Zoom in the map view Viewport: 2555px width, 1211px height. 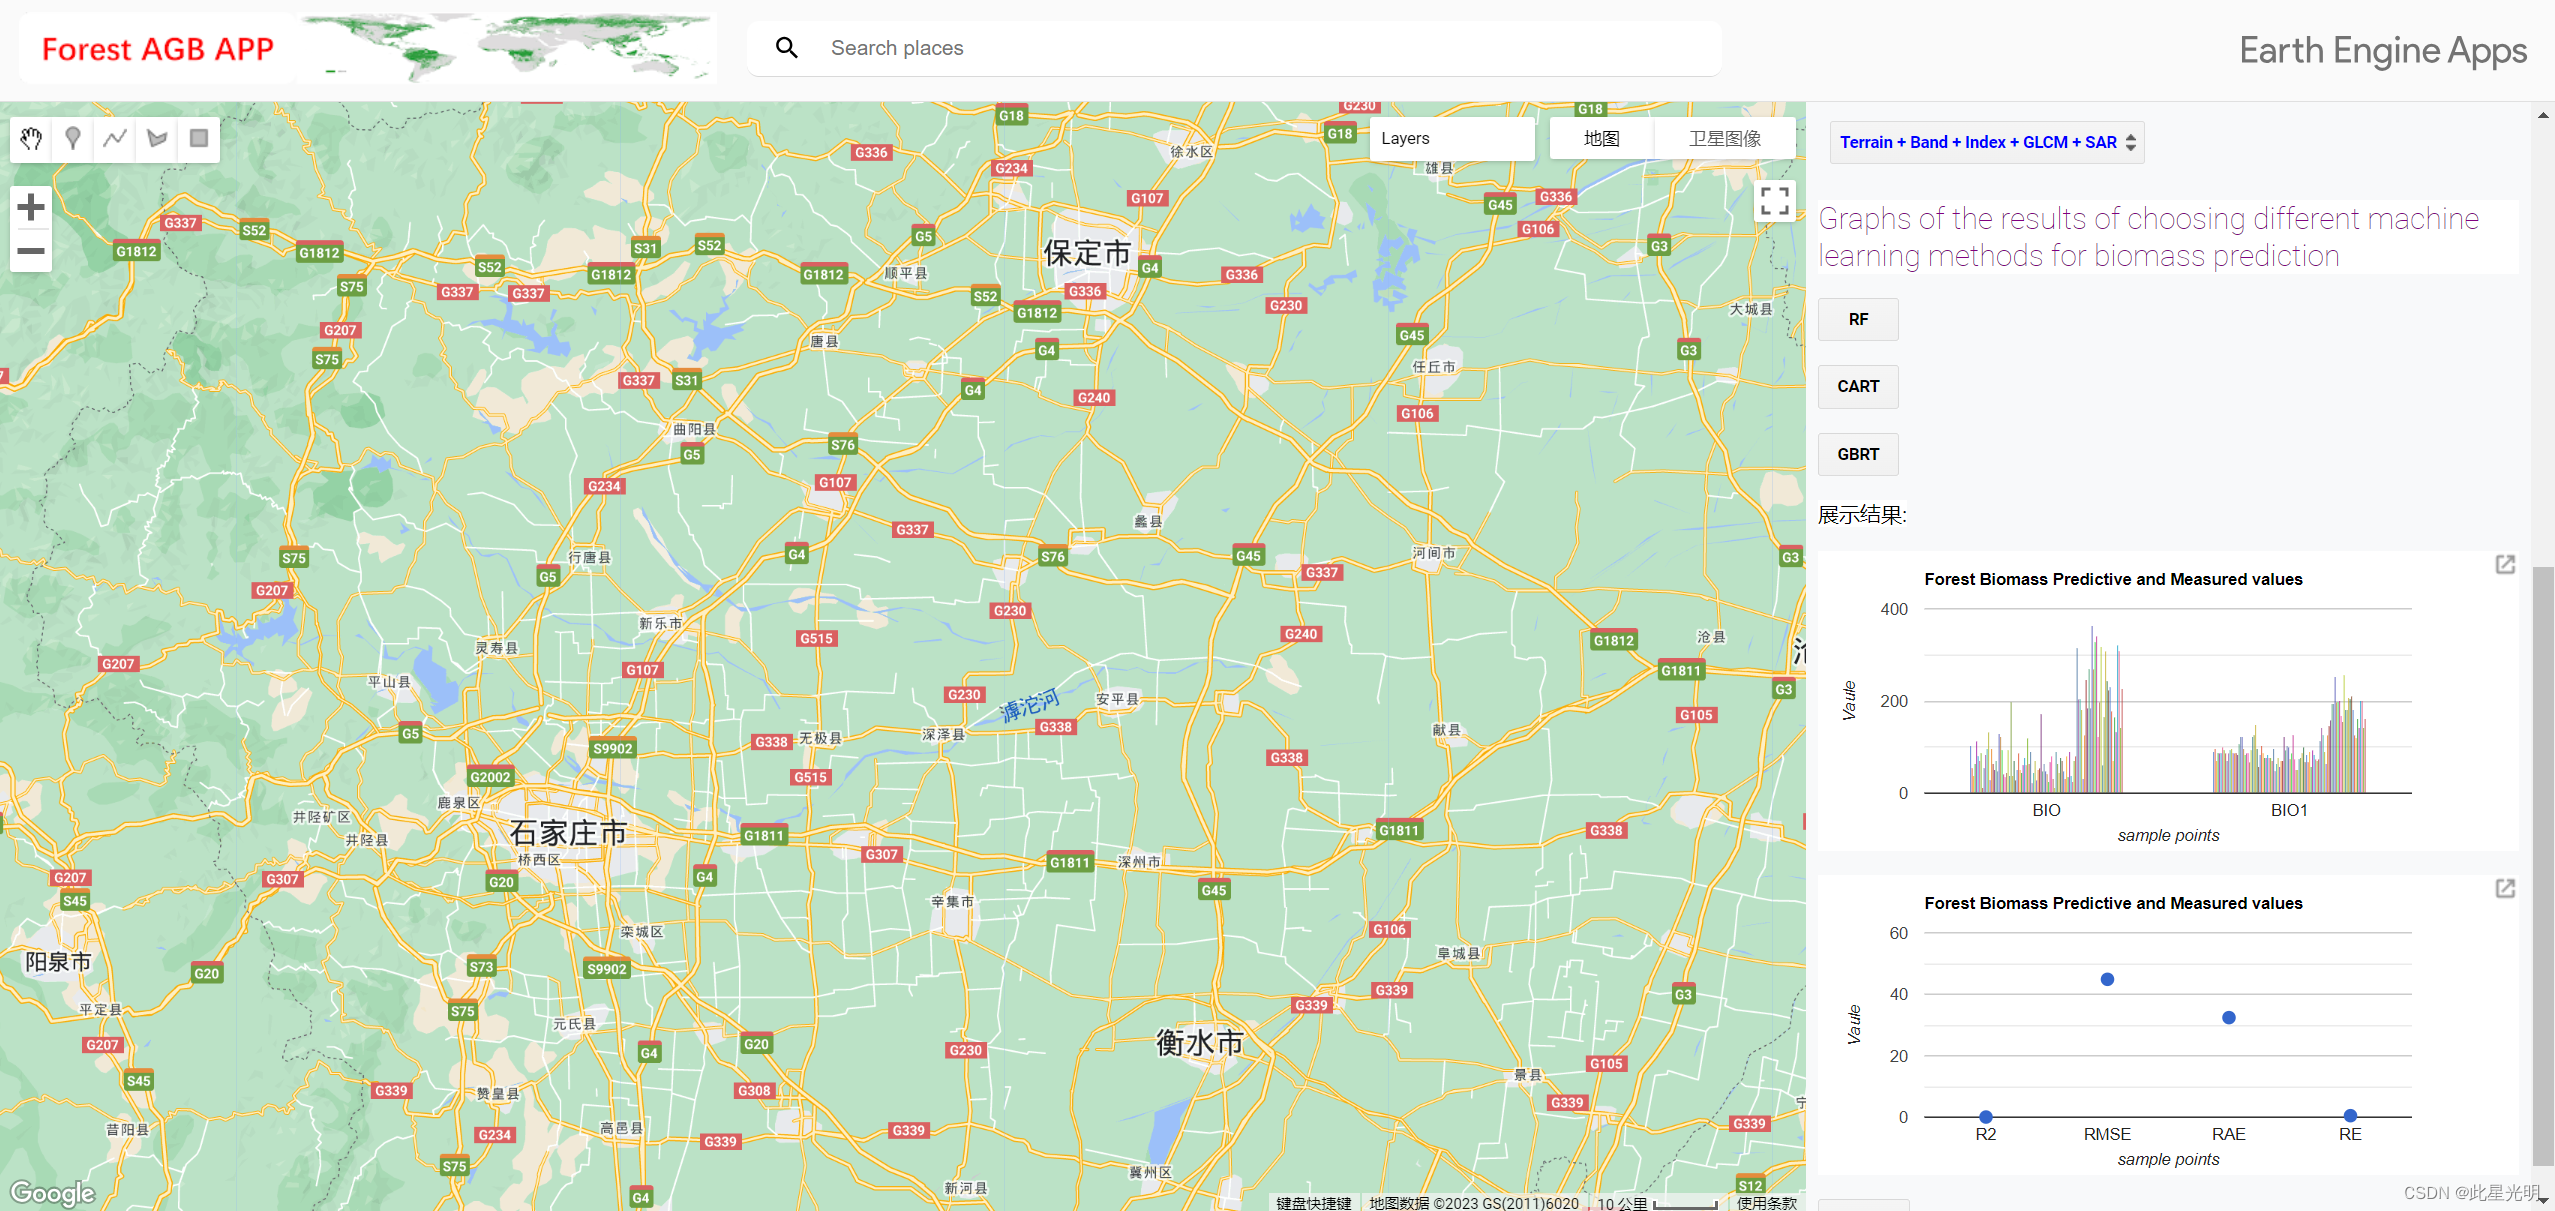pyautogui.click(x=31, y=207)
